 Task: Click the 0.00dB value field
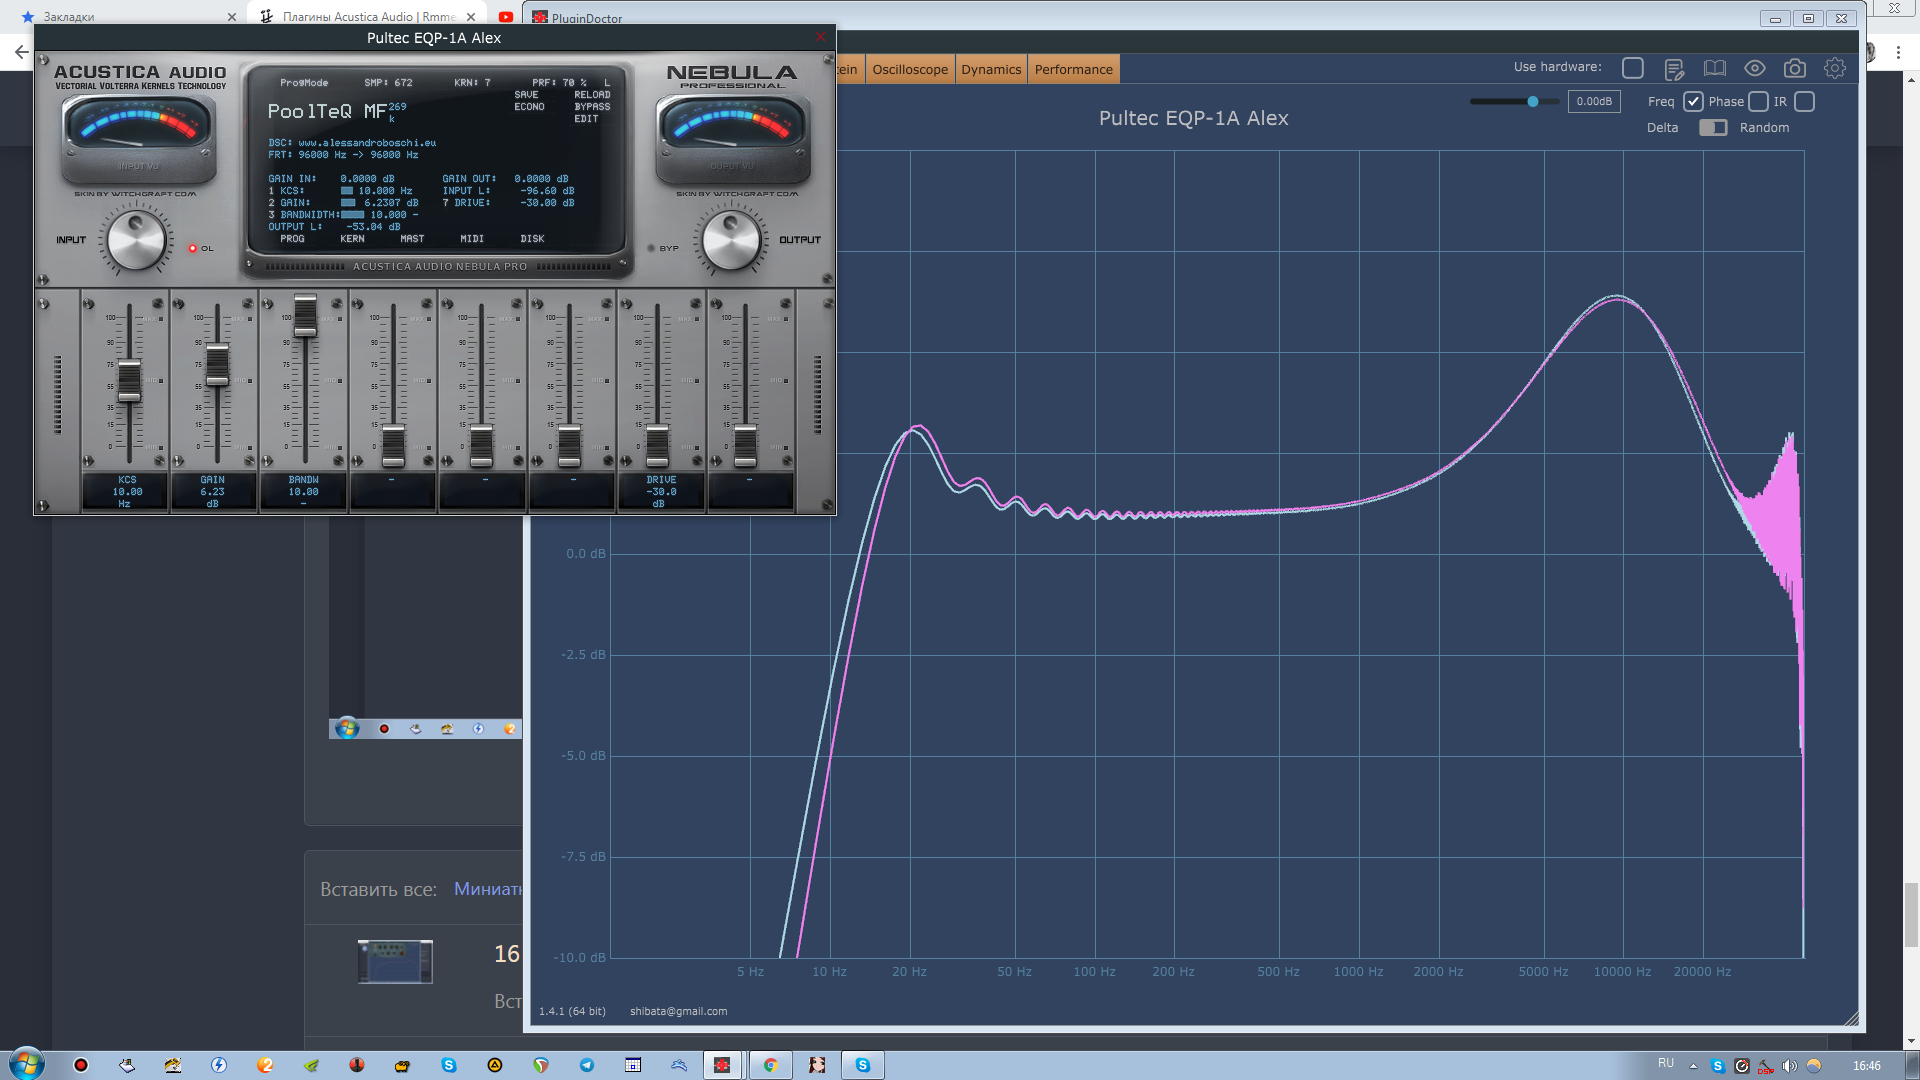[1593, 101]
